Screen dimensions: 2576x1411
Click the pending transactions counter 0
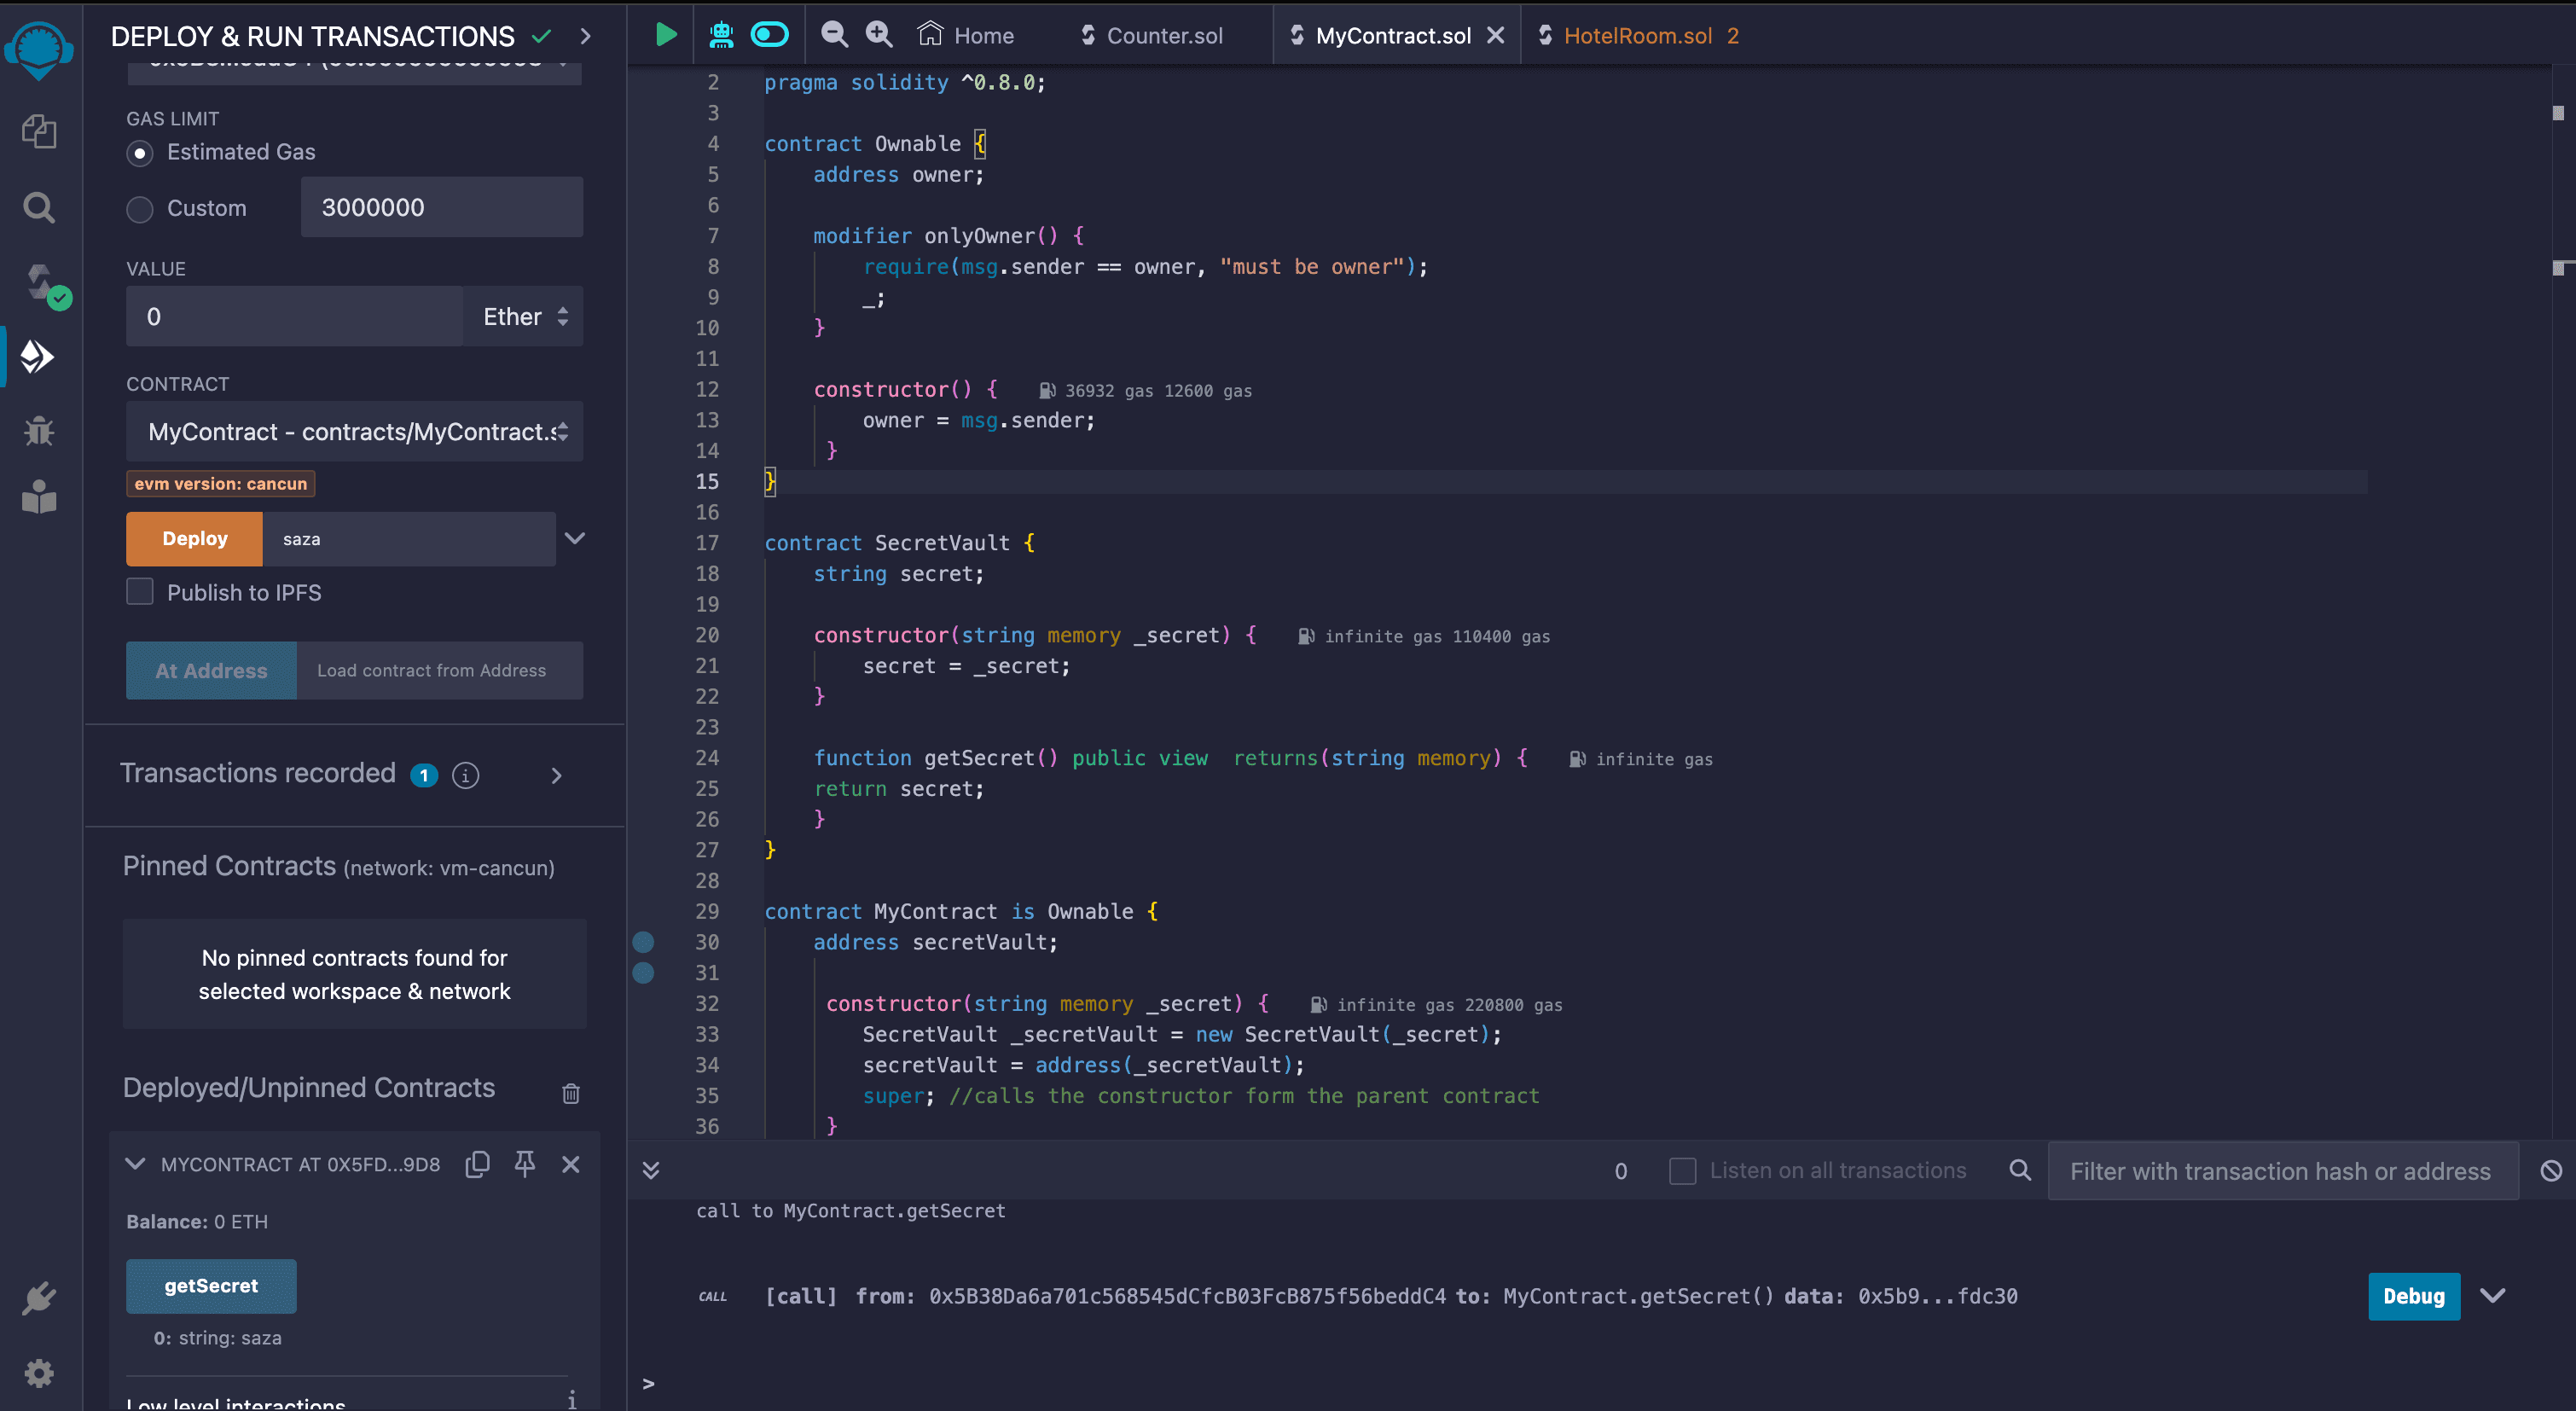(x=1621, y=1170)
